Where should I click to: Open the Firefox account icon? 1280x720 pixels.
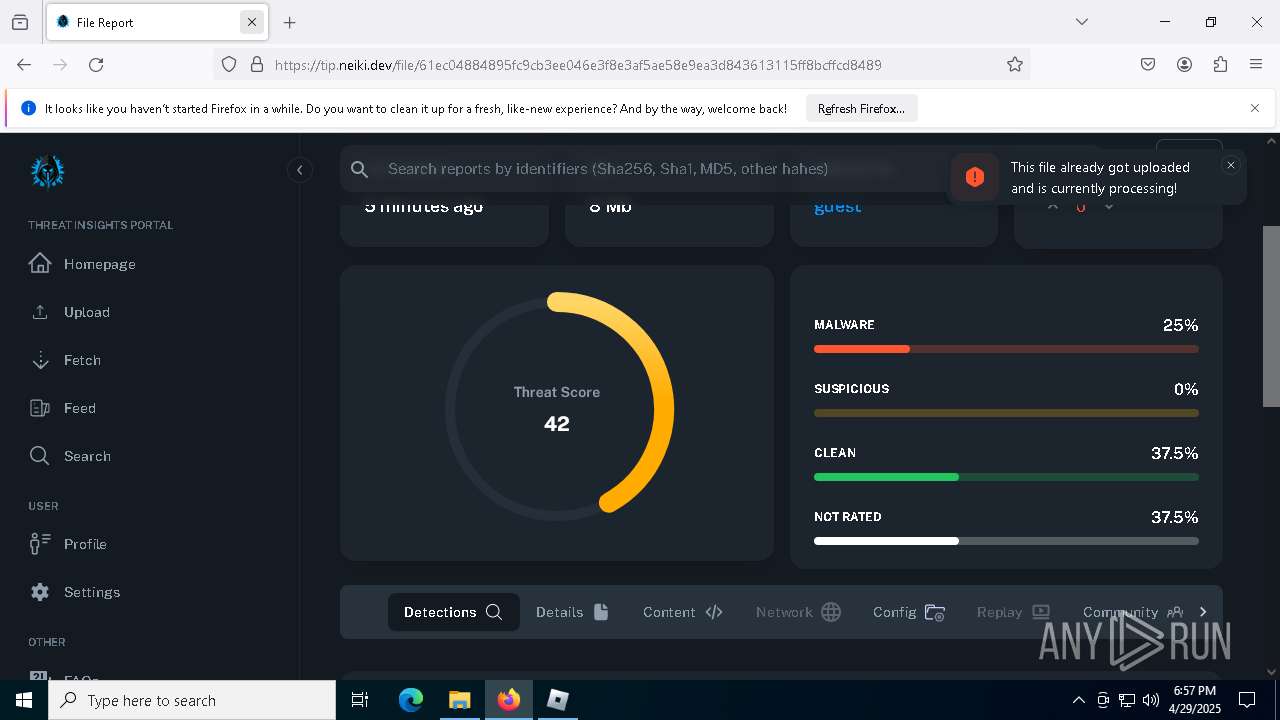[1184, 64]
